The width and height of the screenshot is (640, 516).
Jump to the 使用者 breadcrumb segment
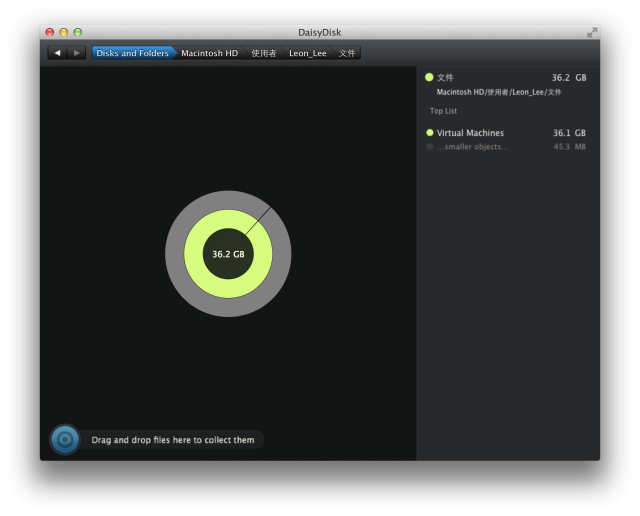tap(264, 53)
